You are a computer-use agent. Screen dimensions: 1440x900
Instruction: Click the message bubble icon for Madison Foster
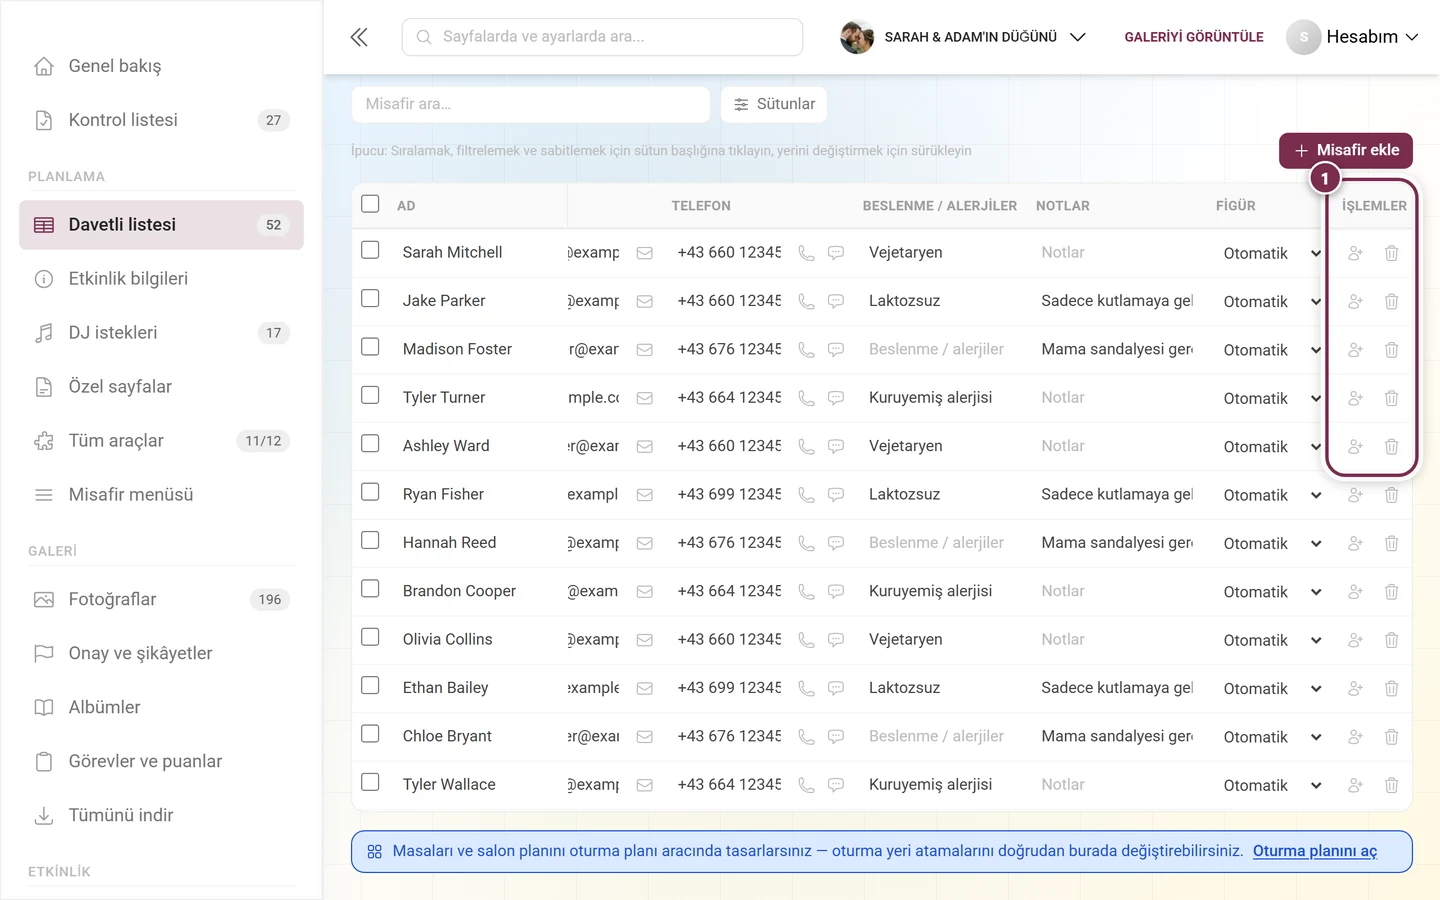coord(836,350)
